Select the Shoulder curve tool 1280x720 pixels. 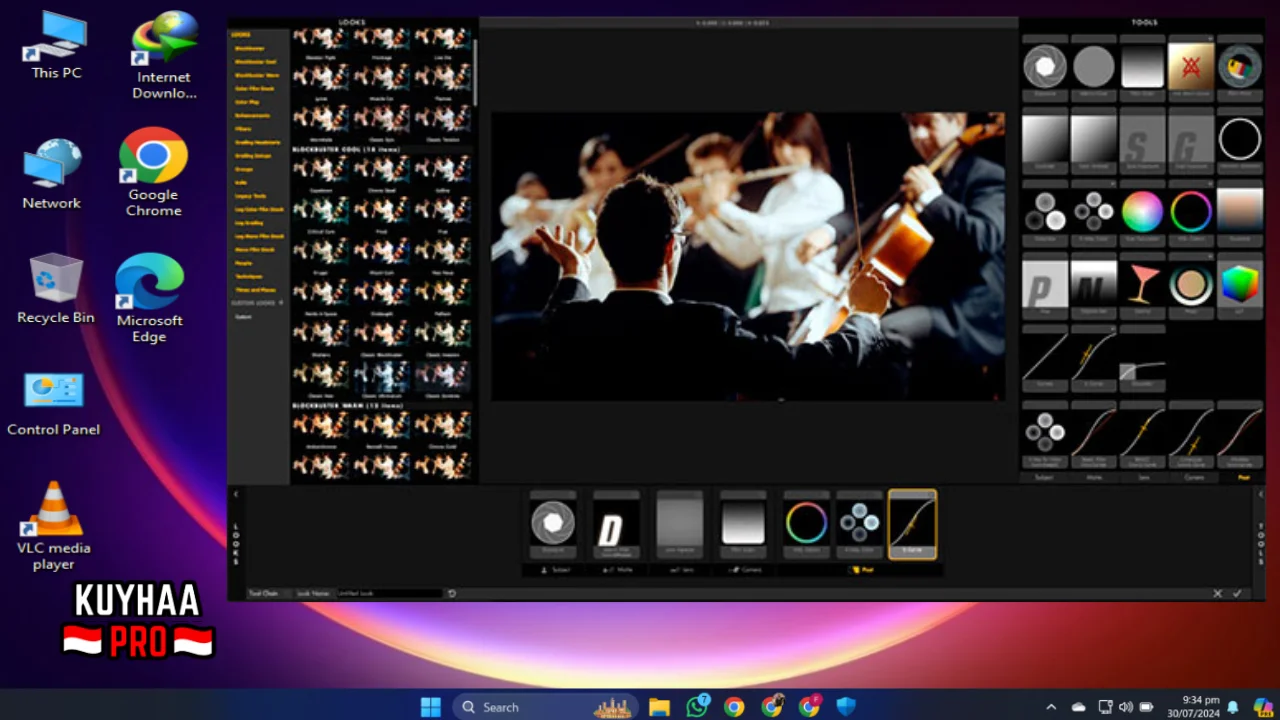coord(1142,360)
